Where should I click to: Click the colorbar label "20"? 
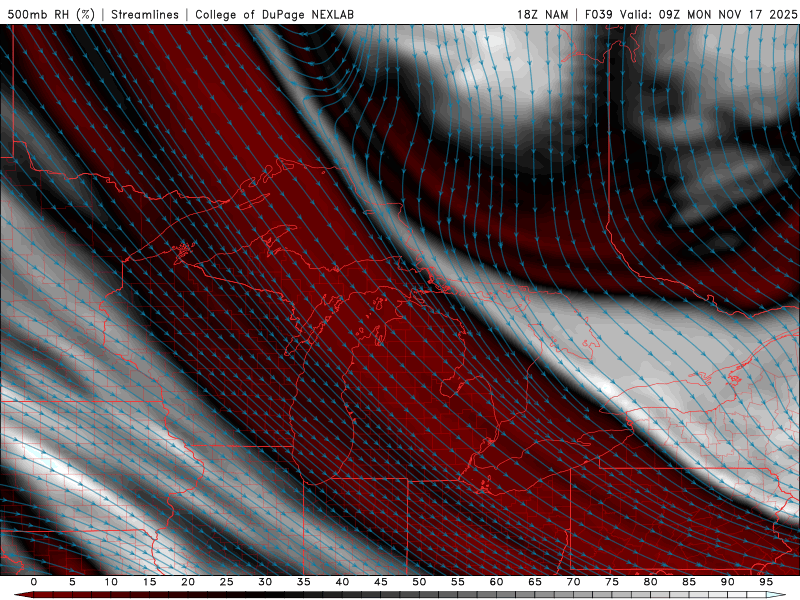click(188, 582)
